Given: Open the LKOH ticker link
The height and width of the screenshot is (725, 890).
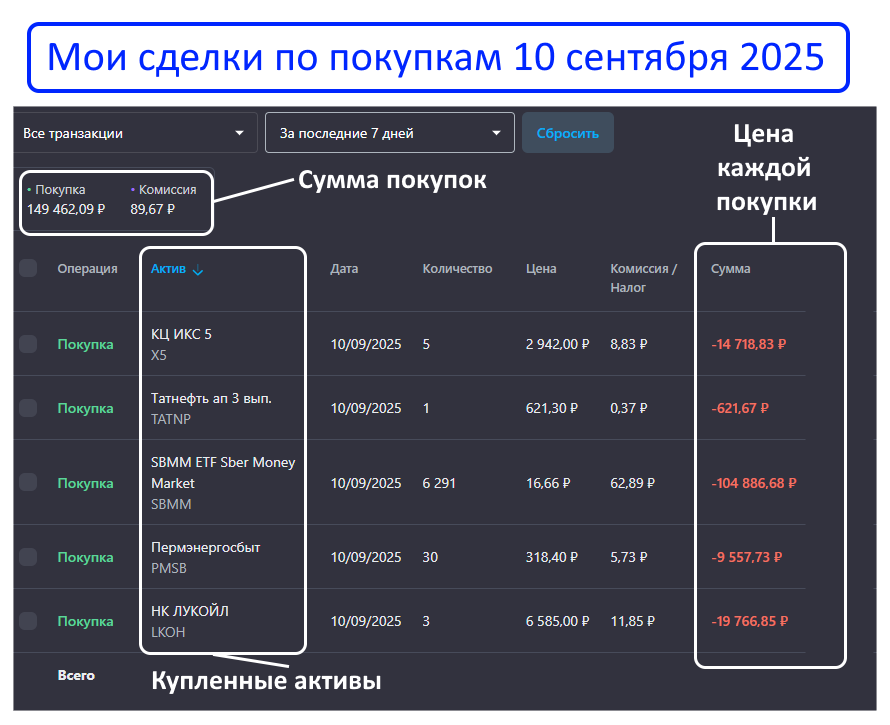Looking at the screenshot, I should click(167, 632).
